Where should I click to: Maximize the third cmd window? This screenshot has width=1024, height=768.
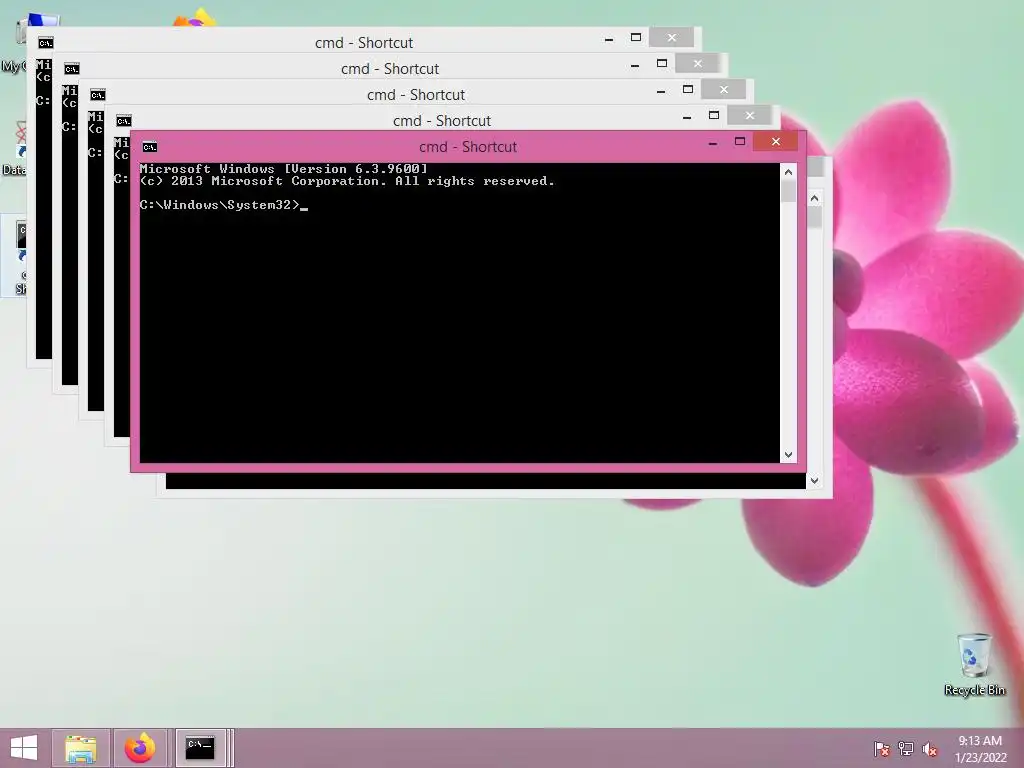(688, 89)
